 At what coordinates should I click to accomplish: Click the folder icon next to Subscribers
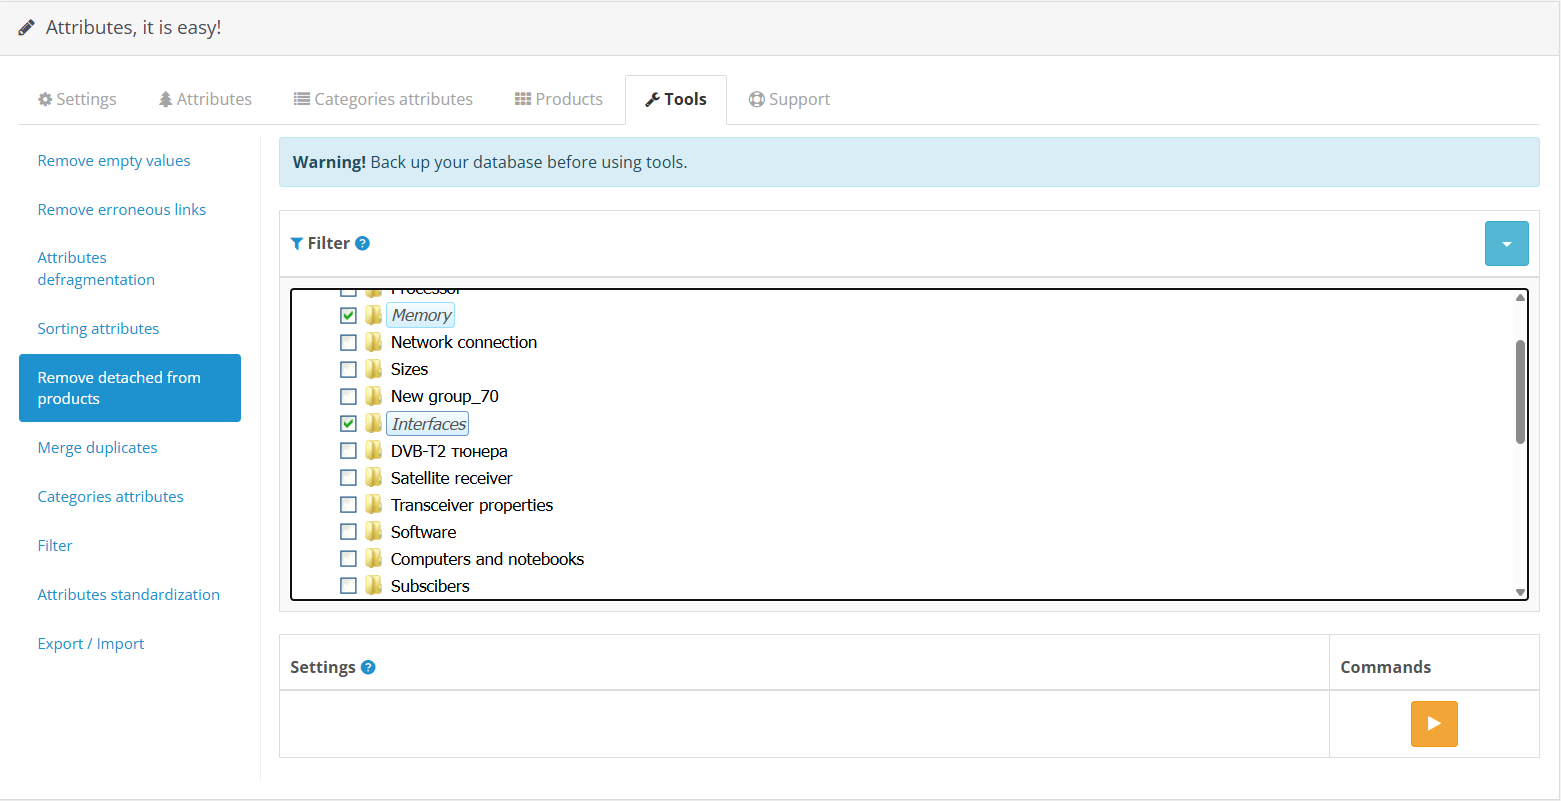(373, 586)
